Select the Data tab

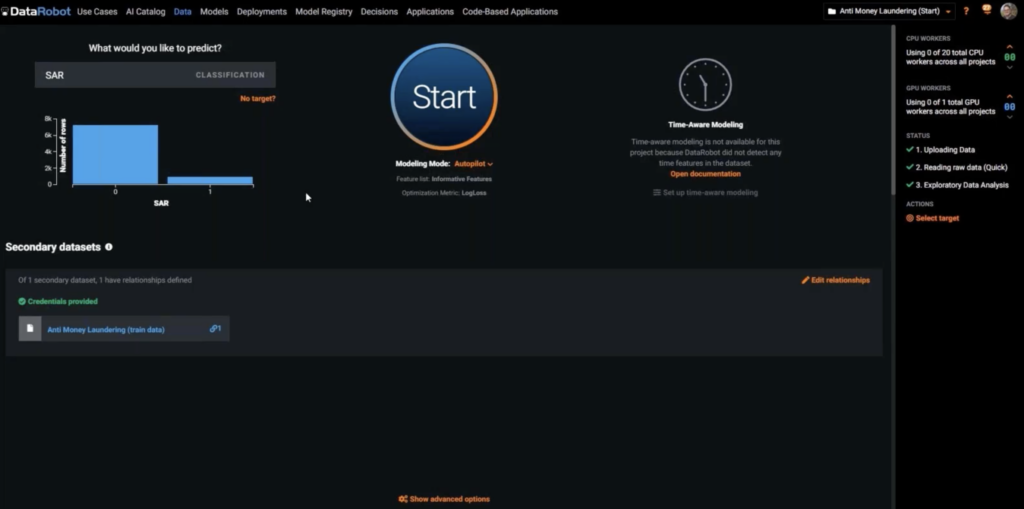point(183,12)
